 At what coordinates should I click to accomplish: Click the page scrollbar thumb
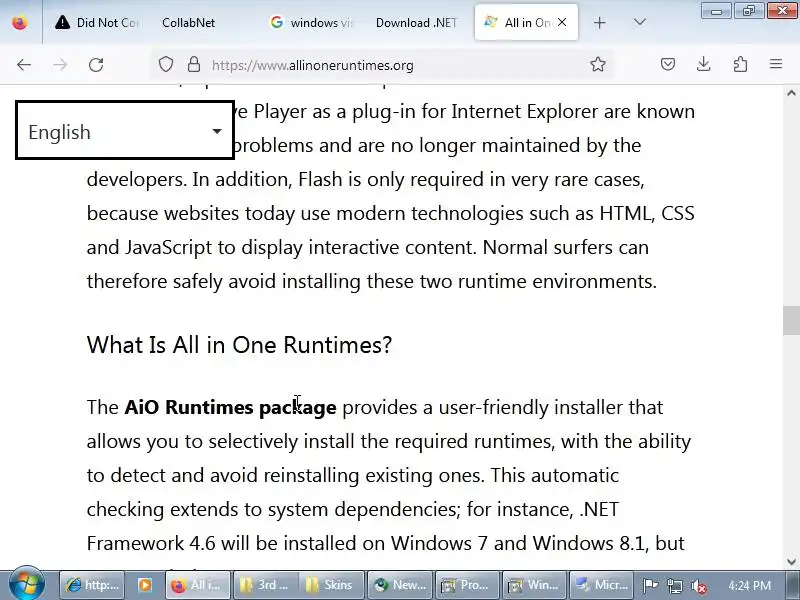pyautogui.click(x=791, y=320)
